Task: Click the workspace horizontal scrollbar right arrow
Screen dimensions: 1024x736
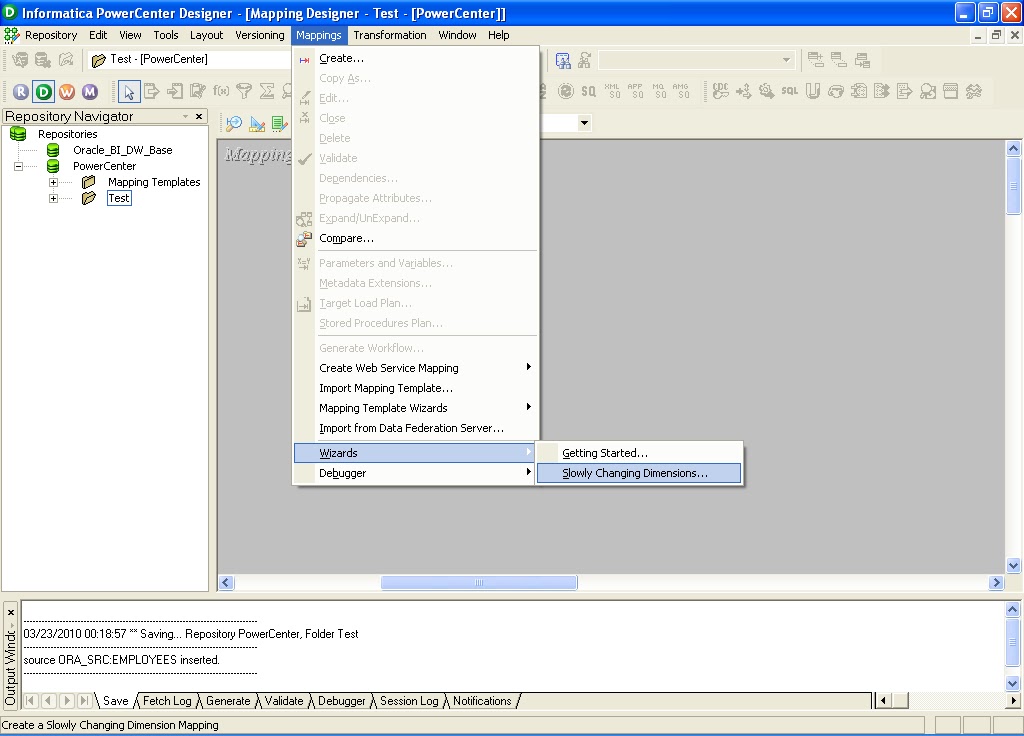Action: pyautogui.click(x=995, y=583)
